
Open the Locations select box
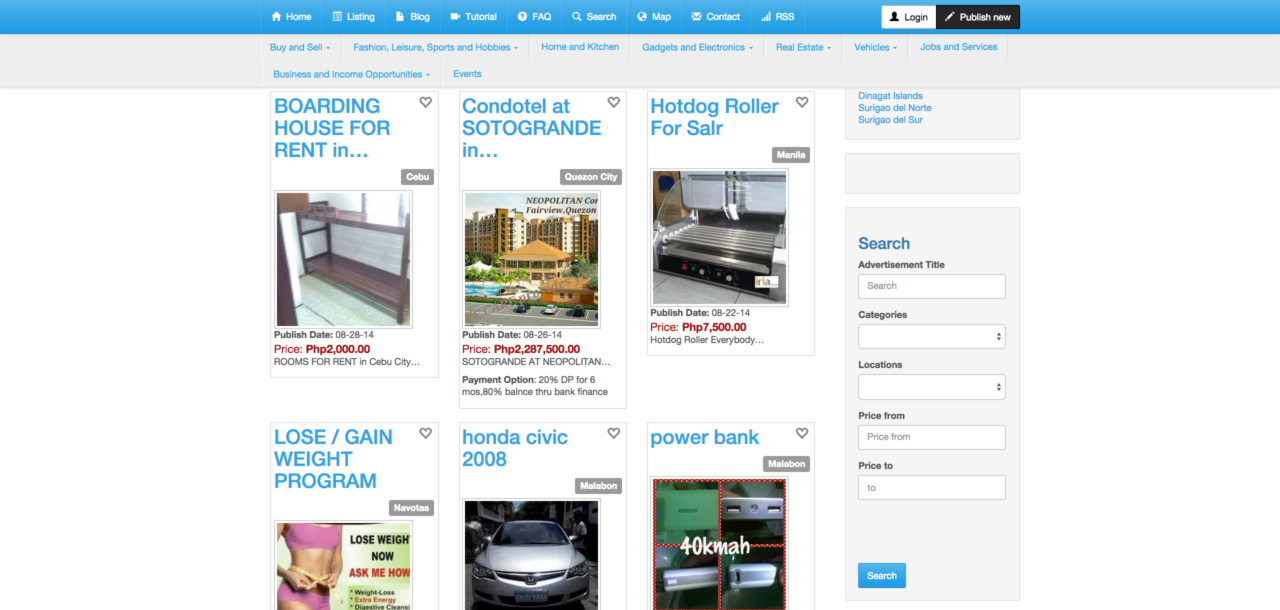(932, 387)
